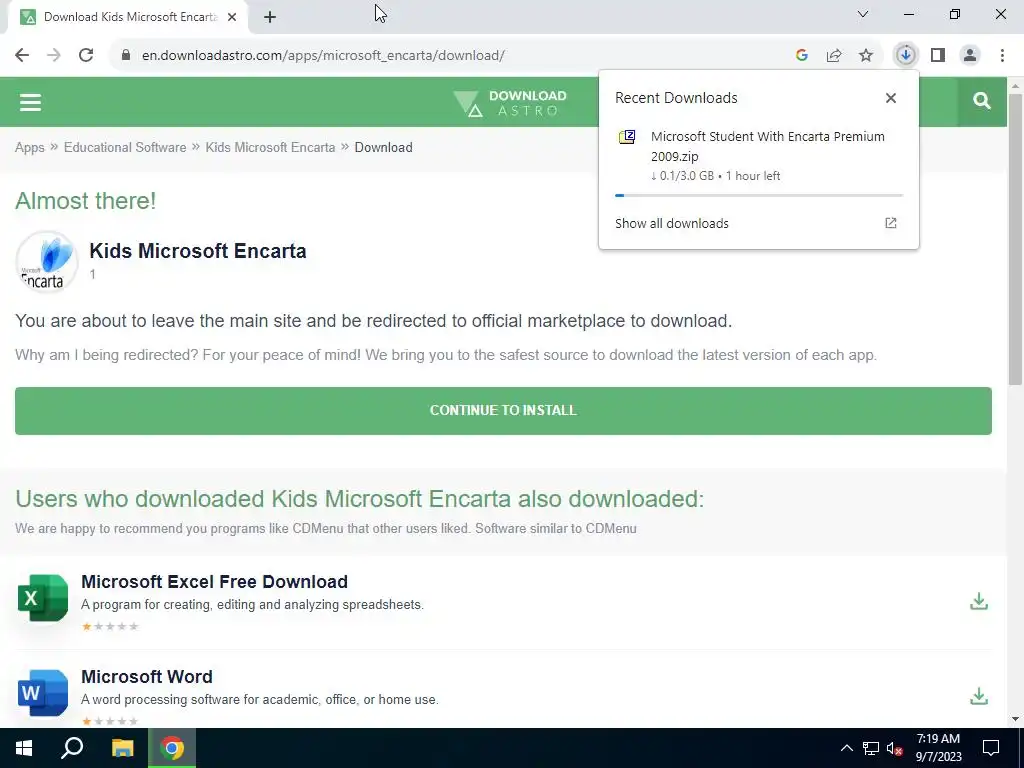Viewport: 1024px width, 768px height.
Task: Go back to the previous page
Action: (22, 56)
